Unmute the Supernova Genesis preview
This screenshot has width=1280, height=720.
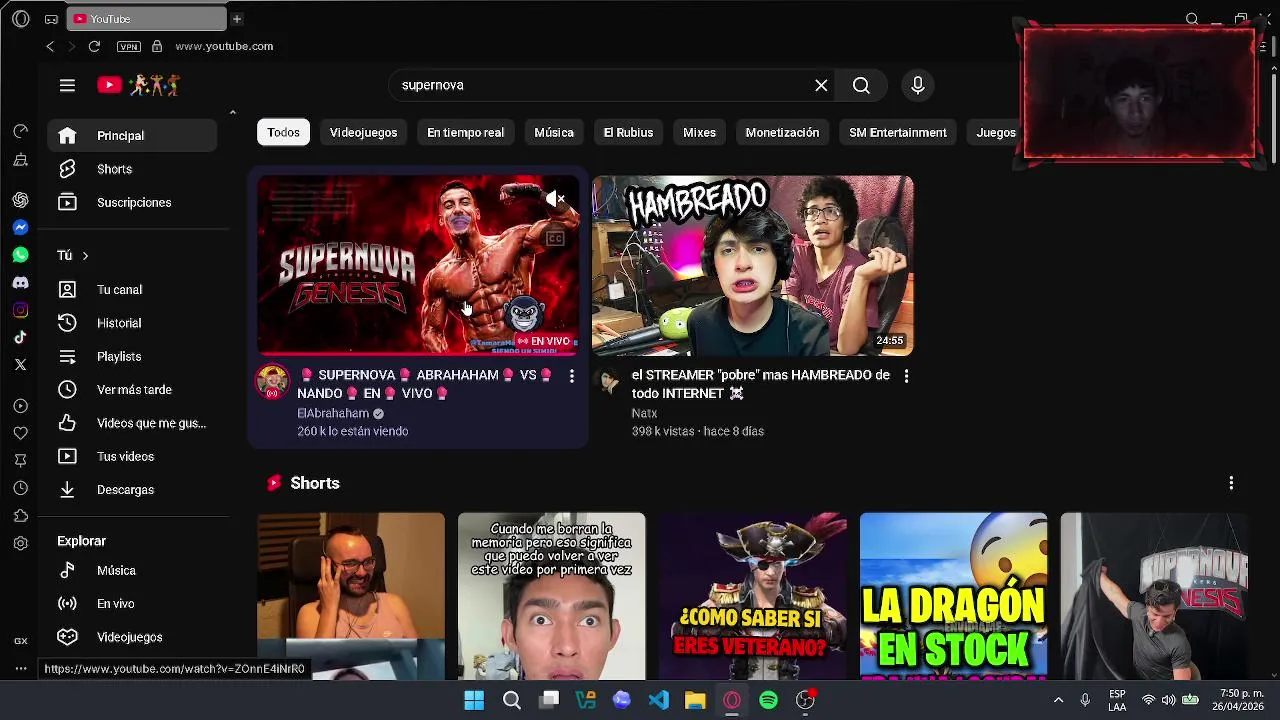(x=556, y=199)
